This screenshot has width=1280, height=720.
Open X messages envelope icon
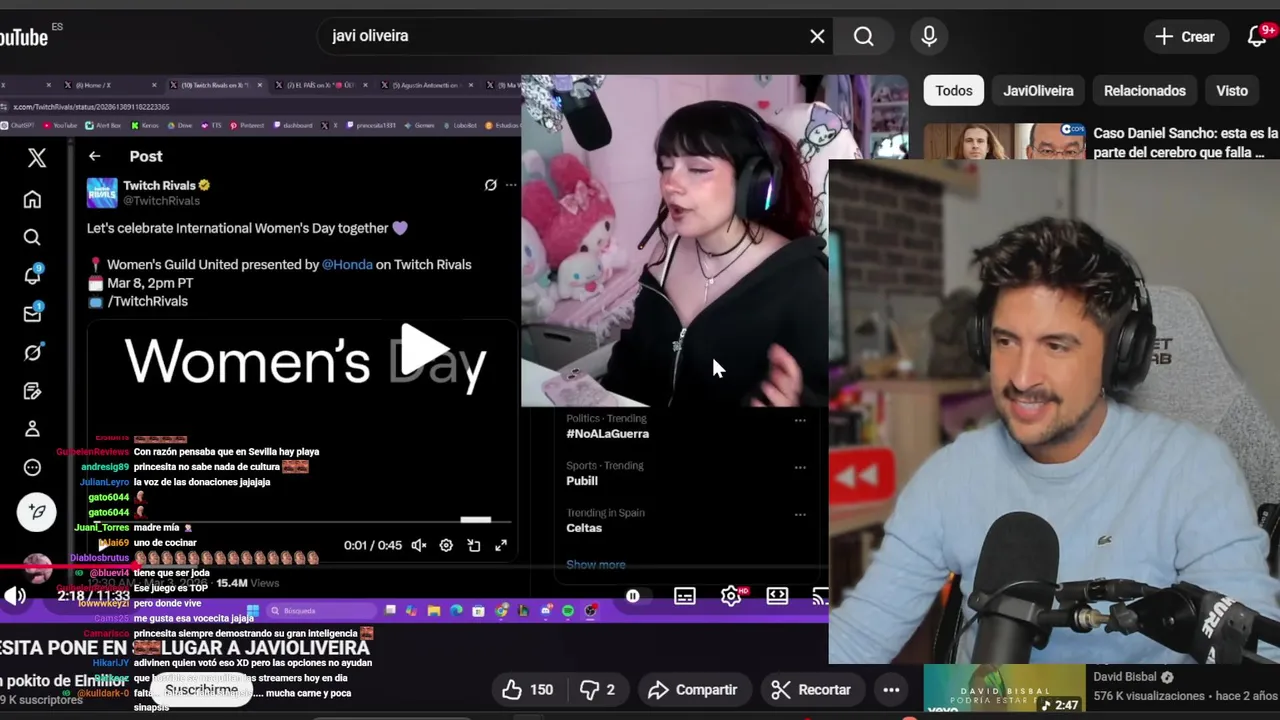(32, 313)
